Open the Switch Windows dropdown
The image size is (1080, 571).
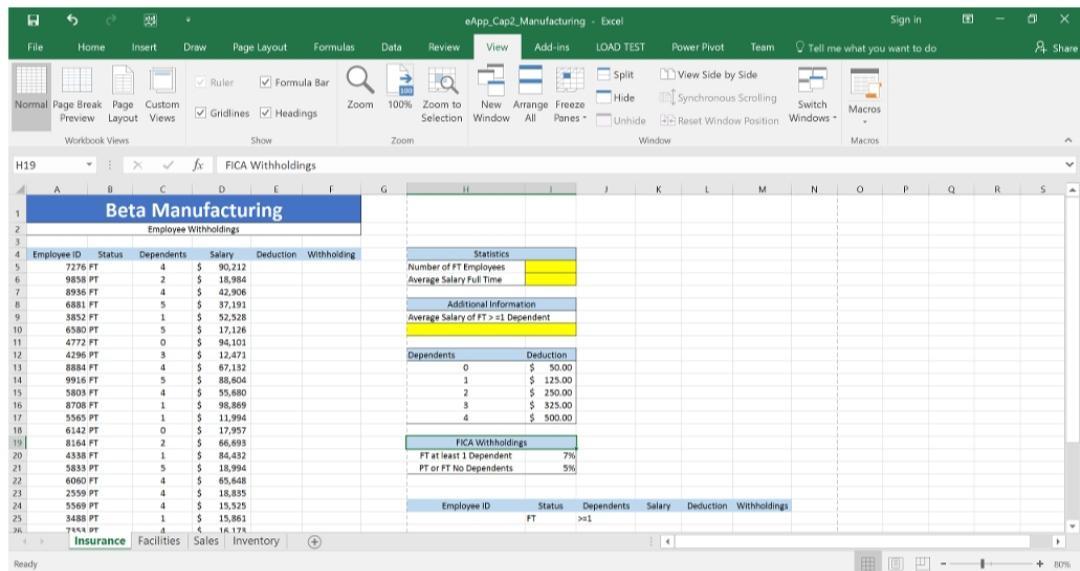coord(812,98)
